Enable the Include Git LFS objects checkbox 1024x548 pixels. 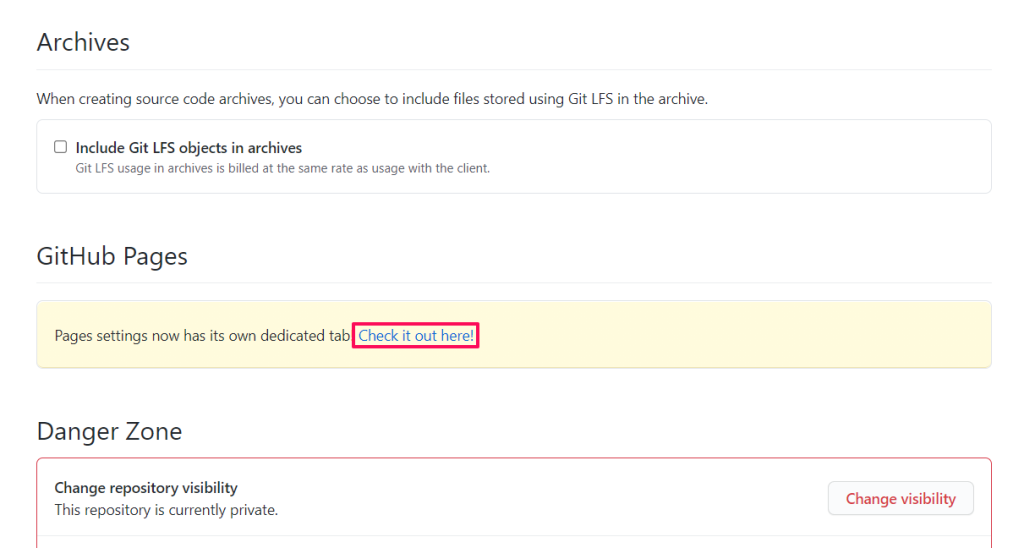tap(61, 147)
